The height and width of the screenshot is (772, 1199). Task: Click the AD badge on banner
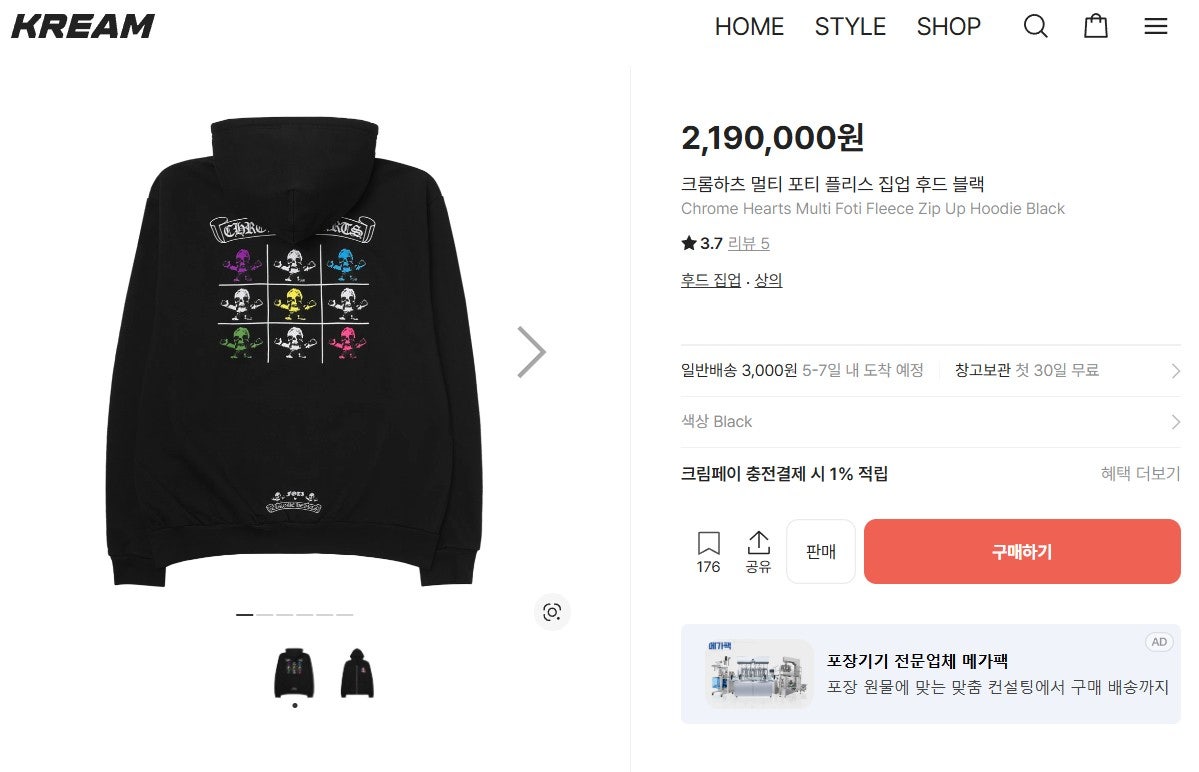[1159, 642]
